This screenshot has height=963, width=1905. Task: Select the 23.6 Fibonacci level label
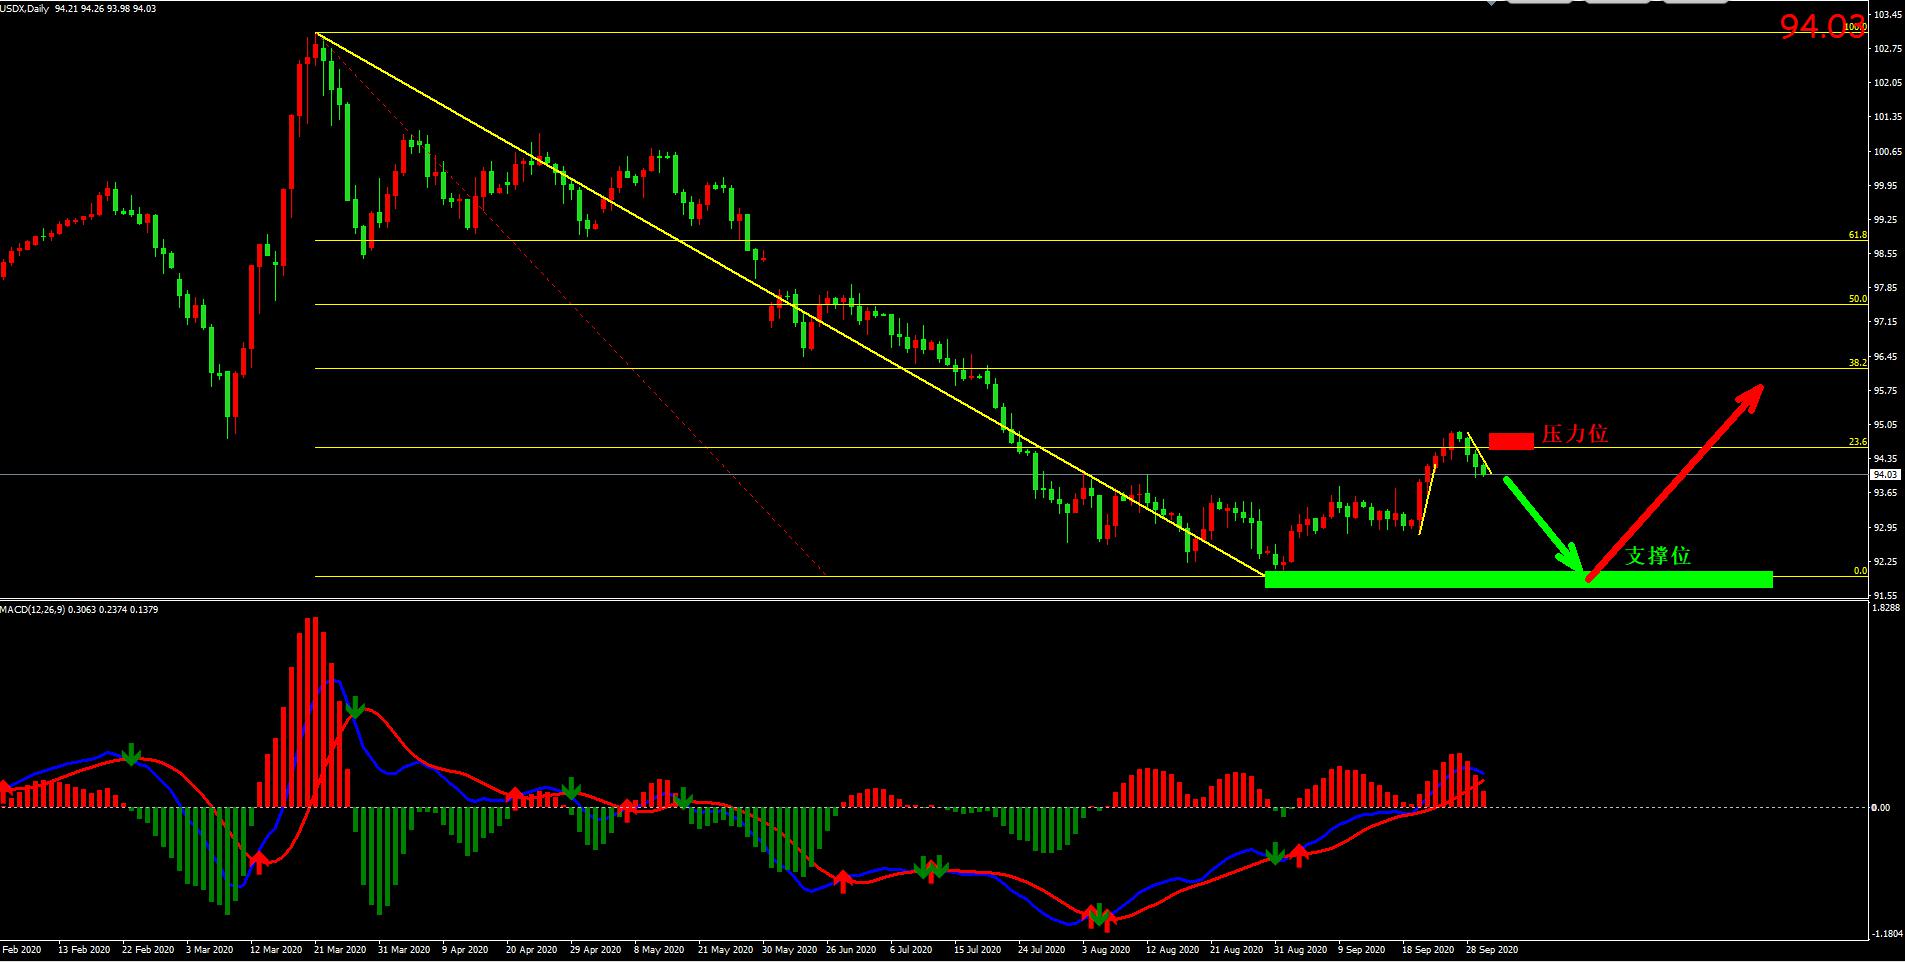coord(1857,441)
